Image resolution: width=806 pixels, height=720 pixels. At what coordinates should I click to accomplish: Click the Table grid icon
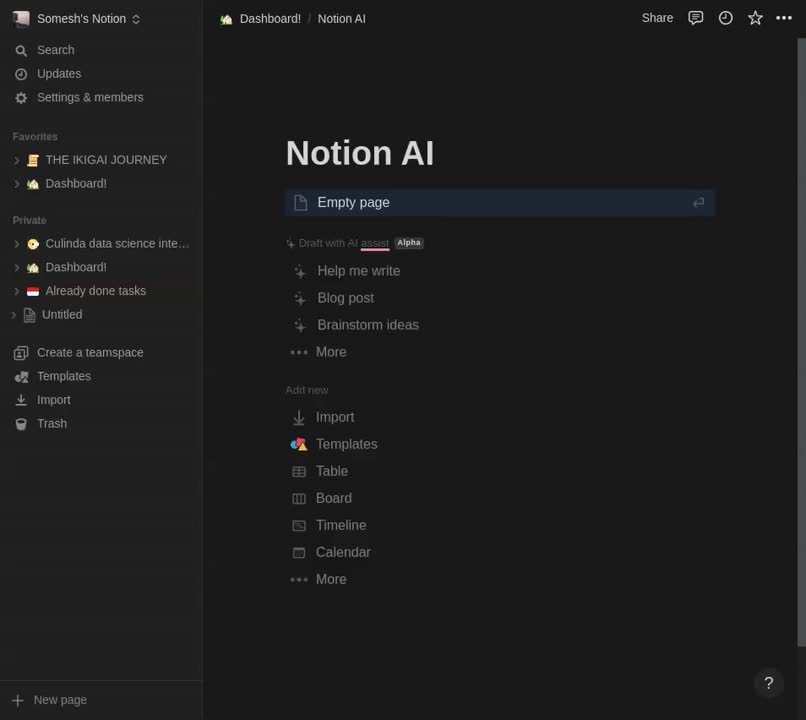[x=299, y=472]
